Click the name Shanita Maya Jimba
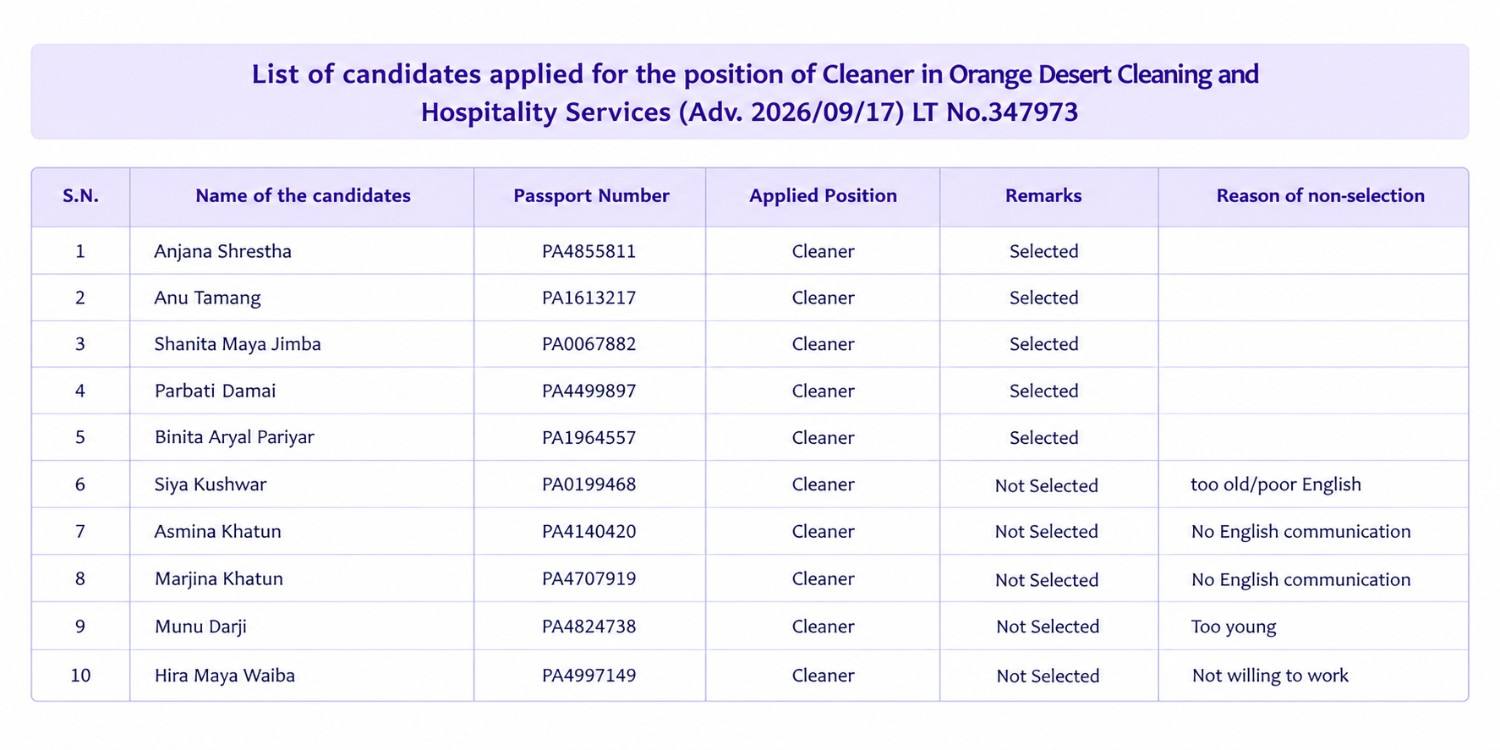1500x750 pixels. coord(238,344)
